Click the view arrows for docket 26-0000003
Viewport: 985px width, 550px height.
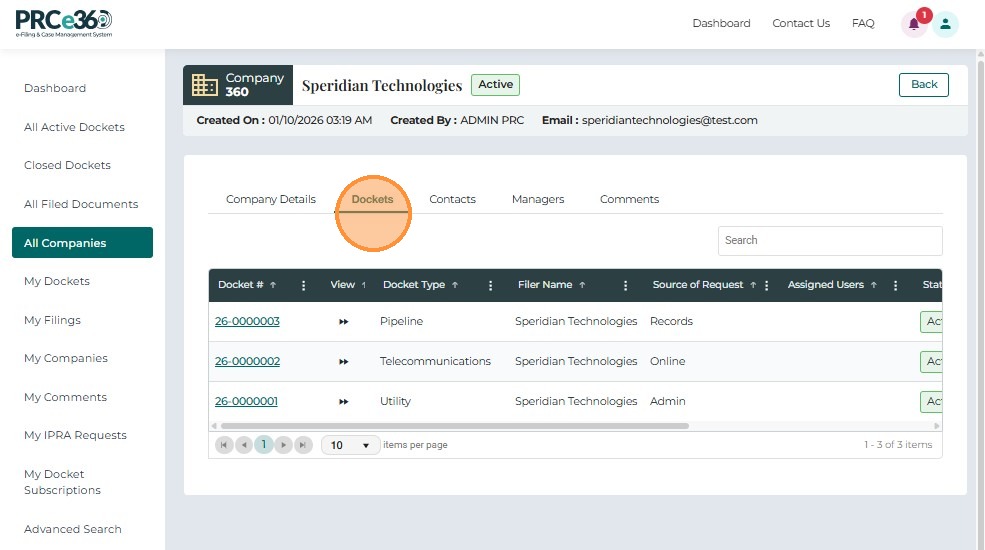click(x=344, y=322)
